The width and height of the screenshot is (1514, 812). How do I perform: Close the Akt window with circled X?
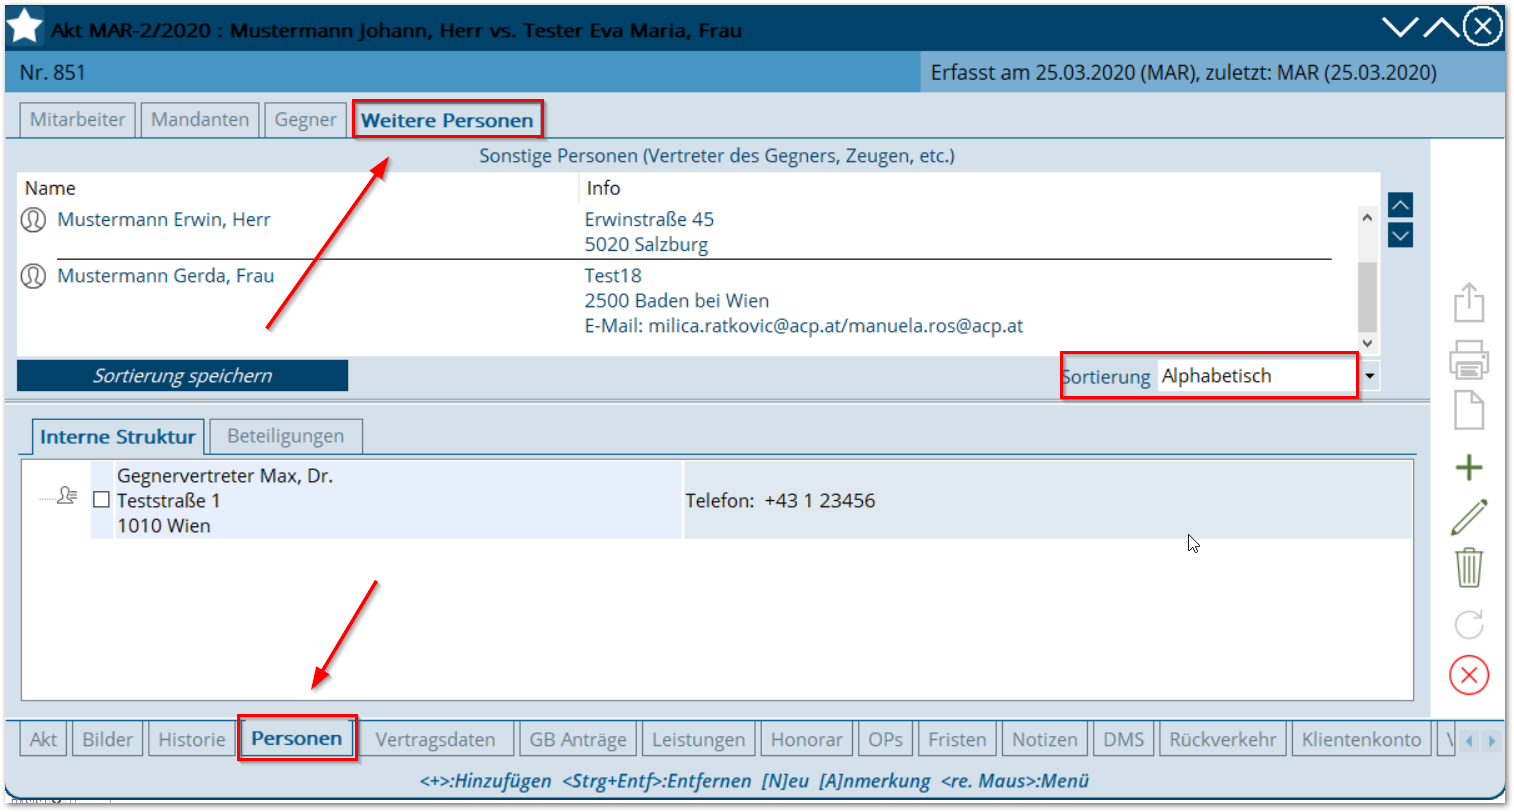[x=1483, y=27]
